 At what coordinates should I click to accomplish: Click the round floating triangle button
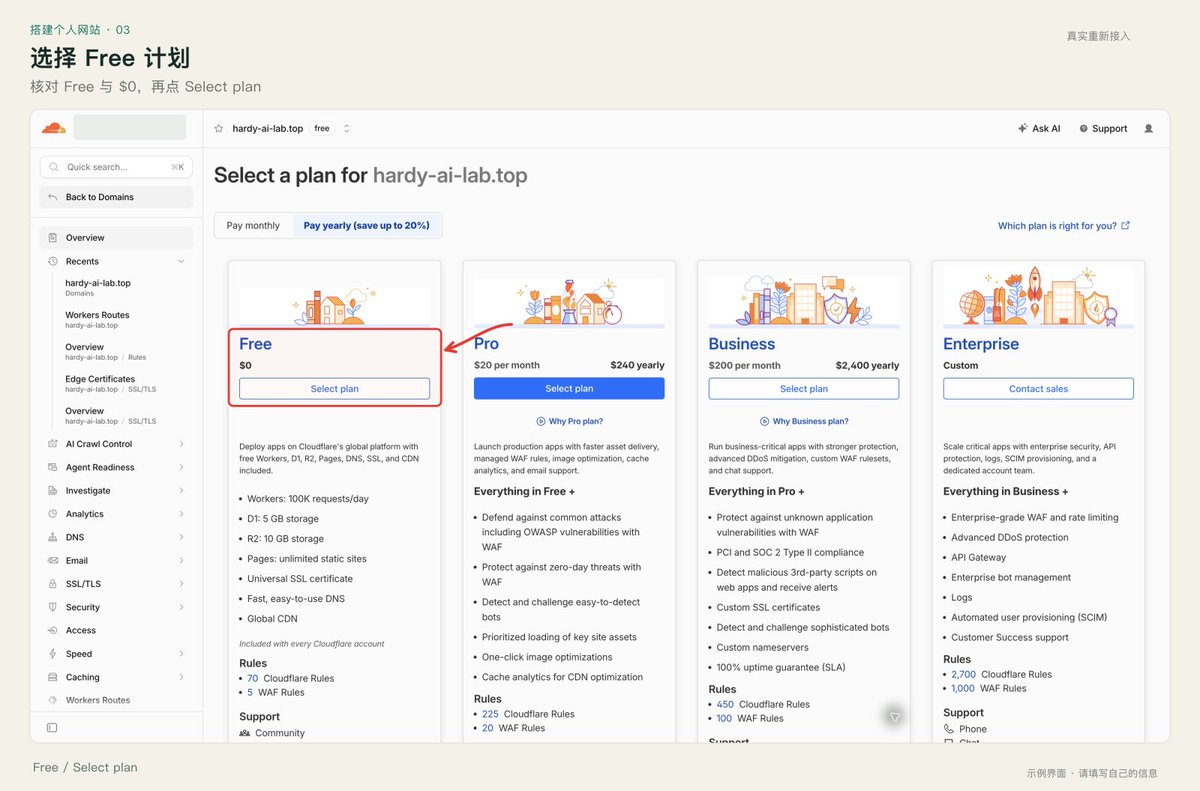(895, 716)
